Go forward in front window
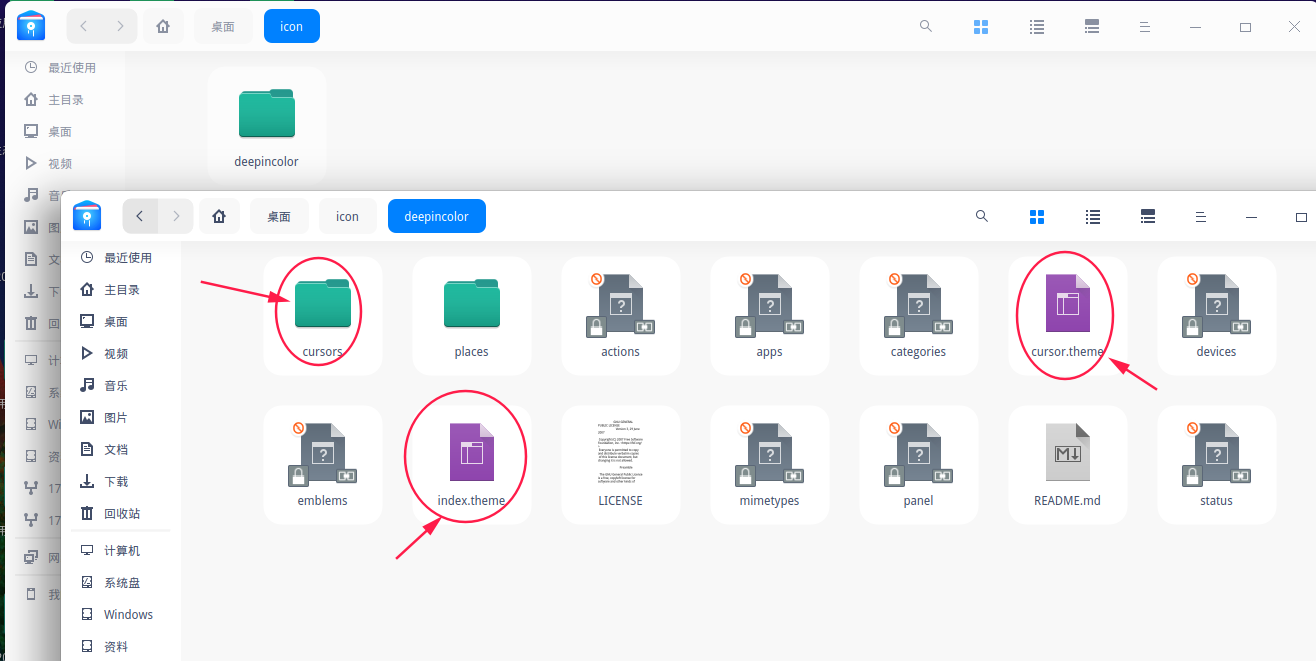 (176, 216)
